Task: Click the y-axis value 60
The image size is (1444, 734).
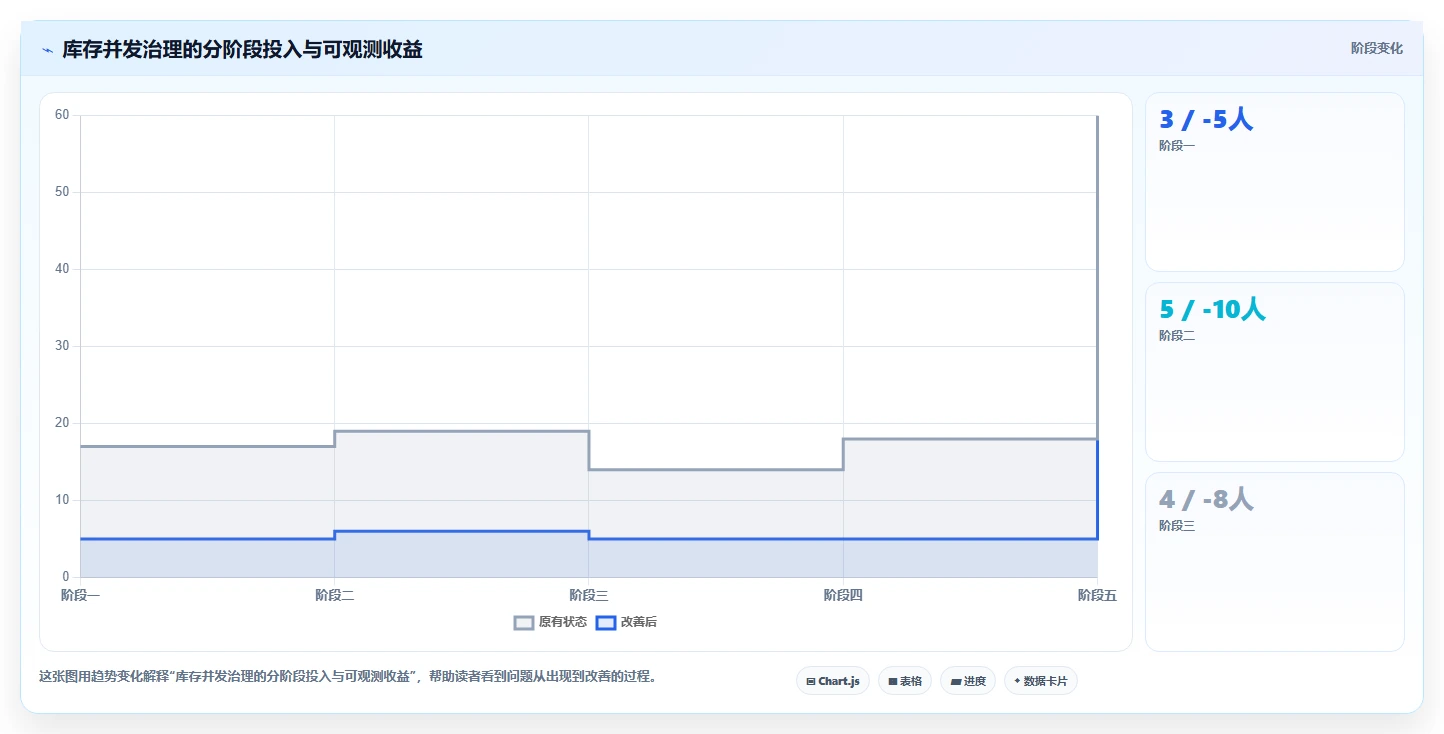Action: click(x=62, y=115)
